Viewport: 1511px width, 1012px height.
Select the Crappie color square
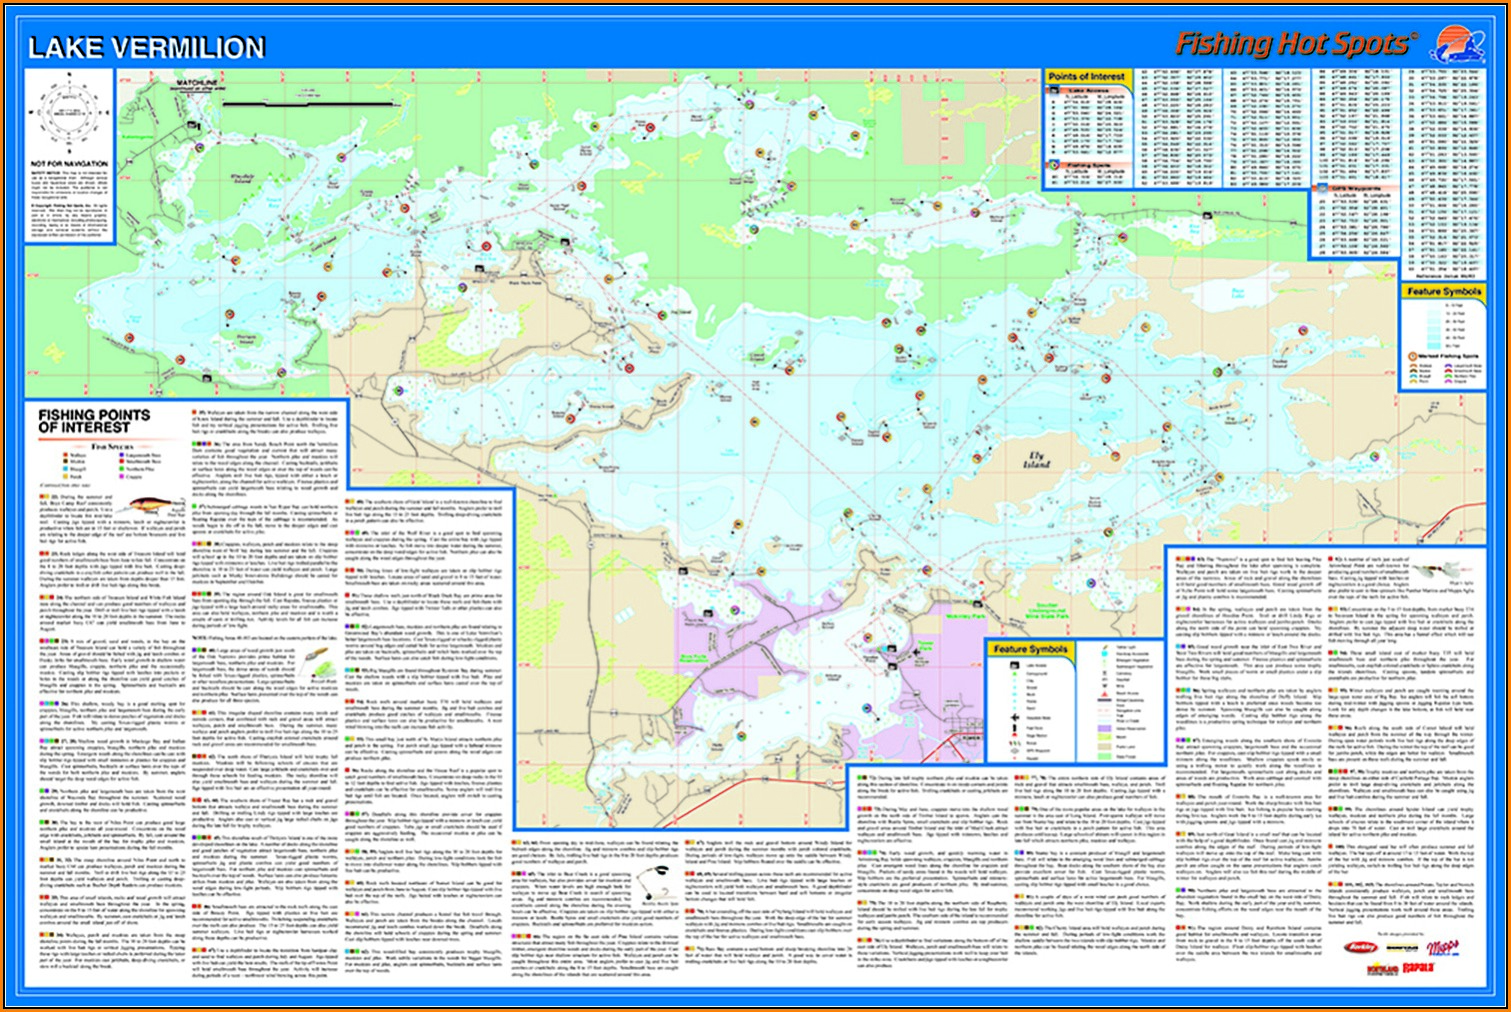tap(121, 477)
